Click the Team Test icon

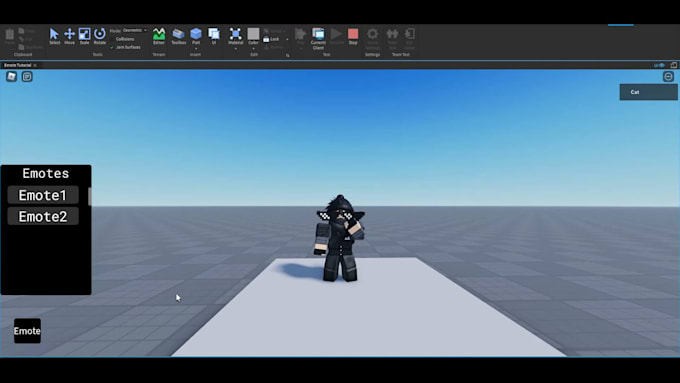click(x=392, y=39)
